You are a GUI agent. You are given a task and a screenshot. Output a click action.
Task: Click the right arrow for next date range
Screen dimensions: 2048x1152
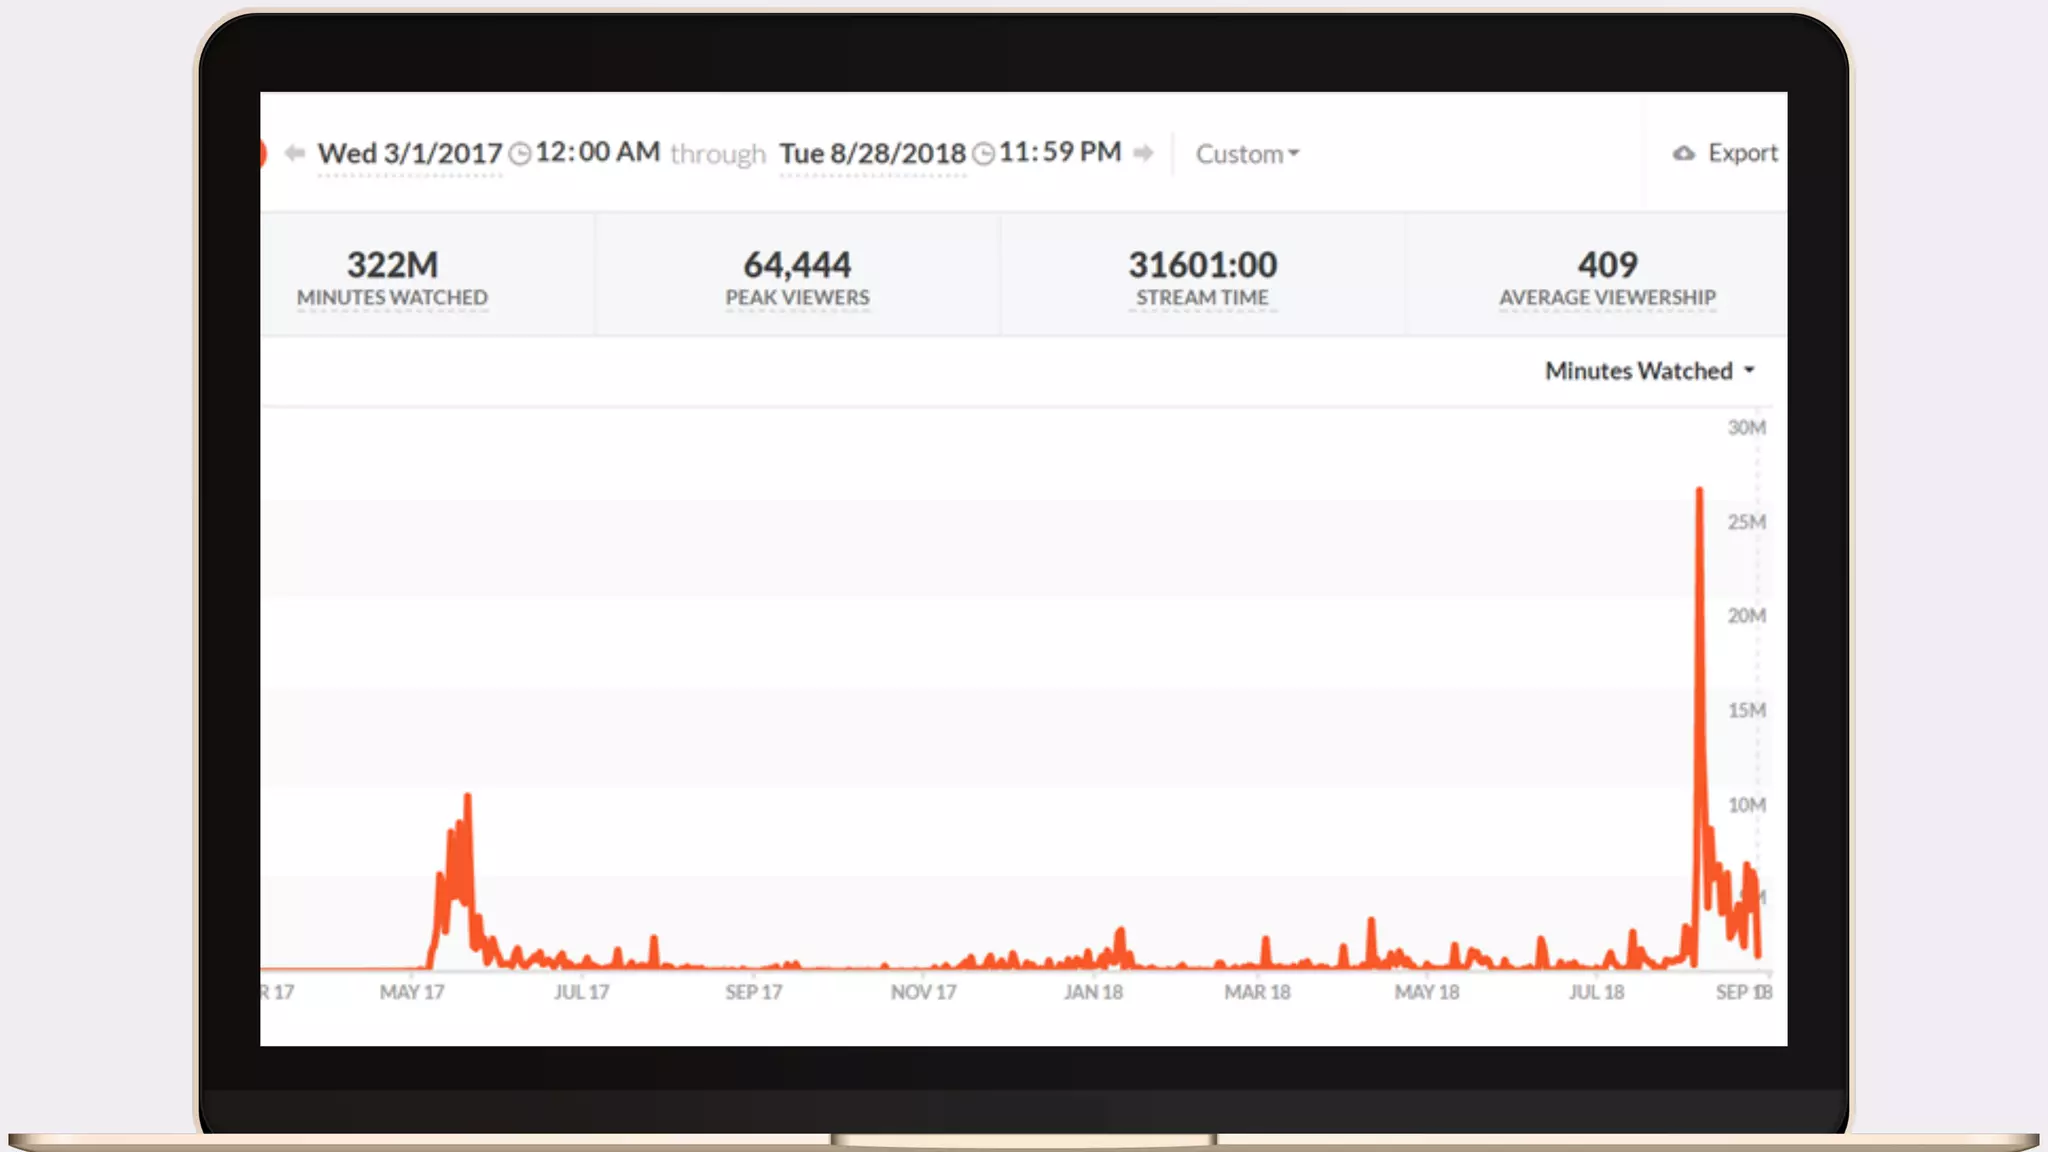click(1144, 153)
